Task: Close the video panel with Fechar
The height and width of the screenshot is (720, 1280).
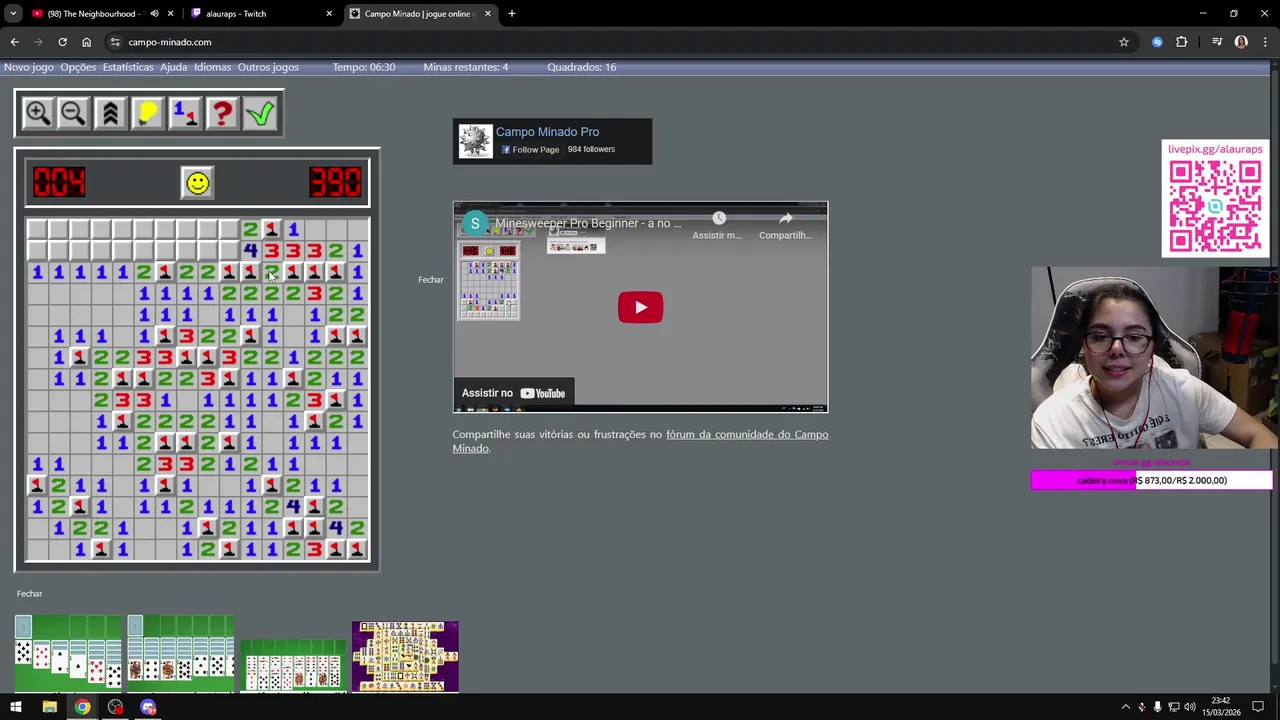Action: [430, 280]
